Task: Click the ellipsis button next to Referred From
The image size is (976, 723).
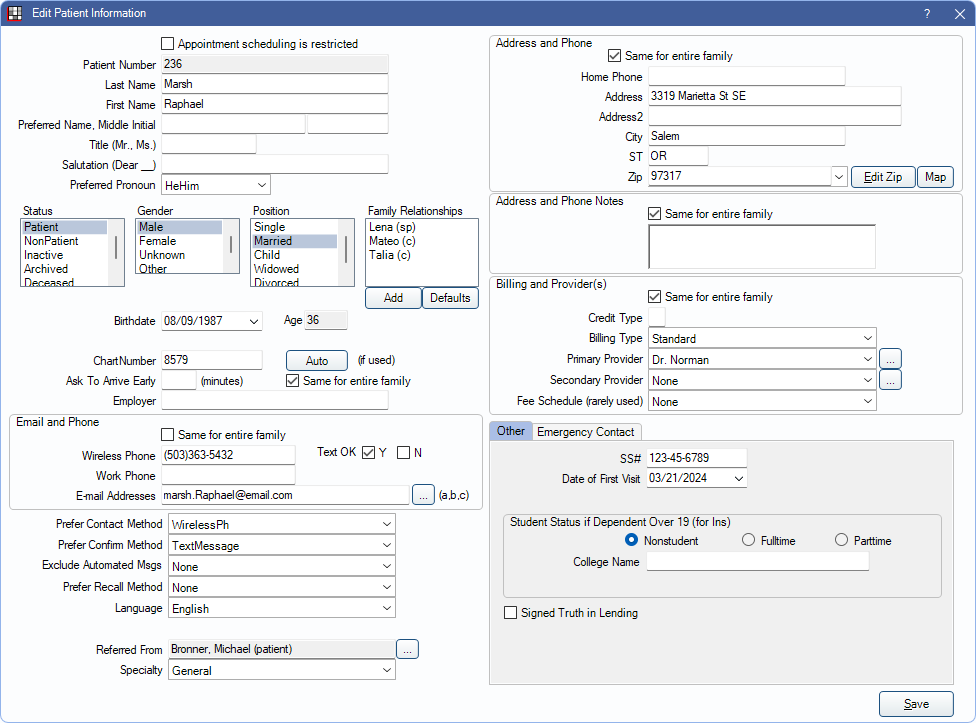Action: click(407, 650)
